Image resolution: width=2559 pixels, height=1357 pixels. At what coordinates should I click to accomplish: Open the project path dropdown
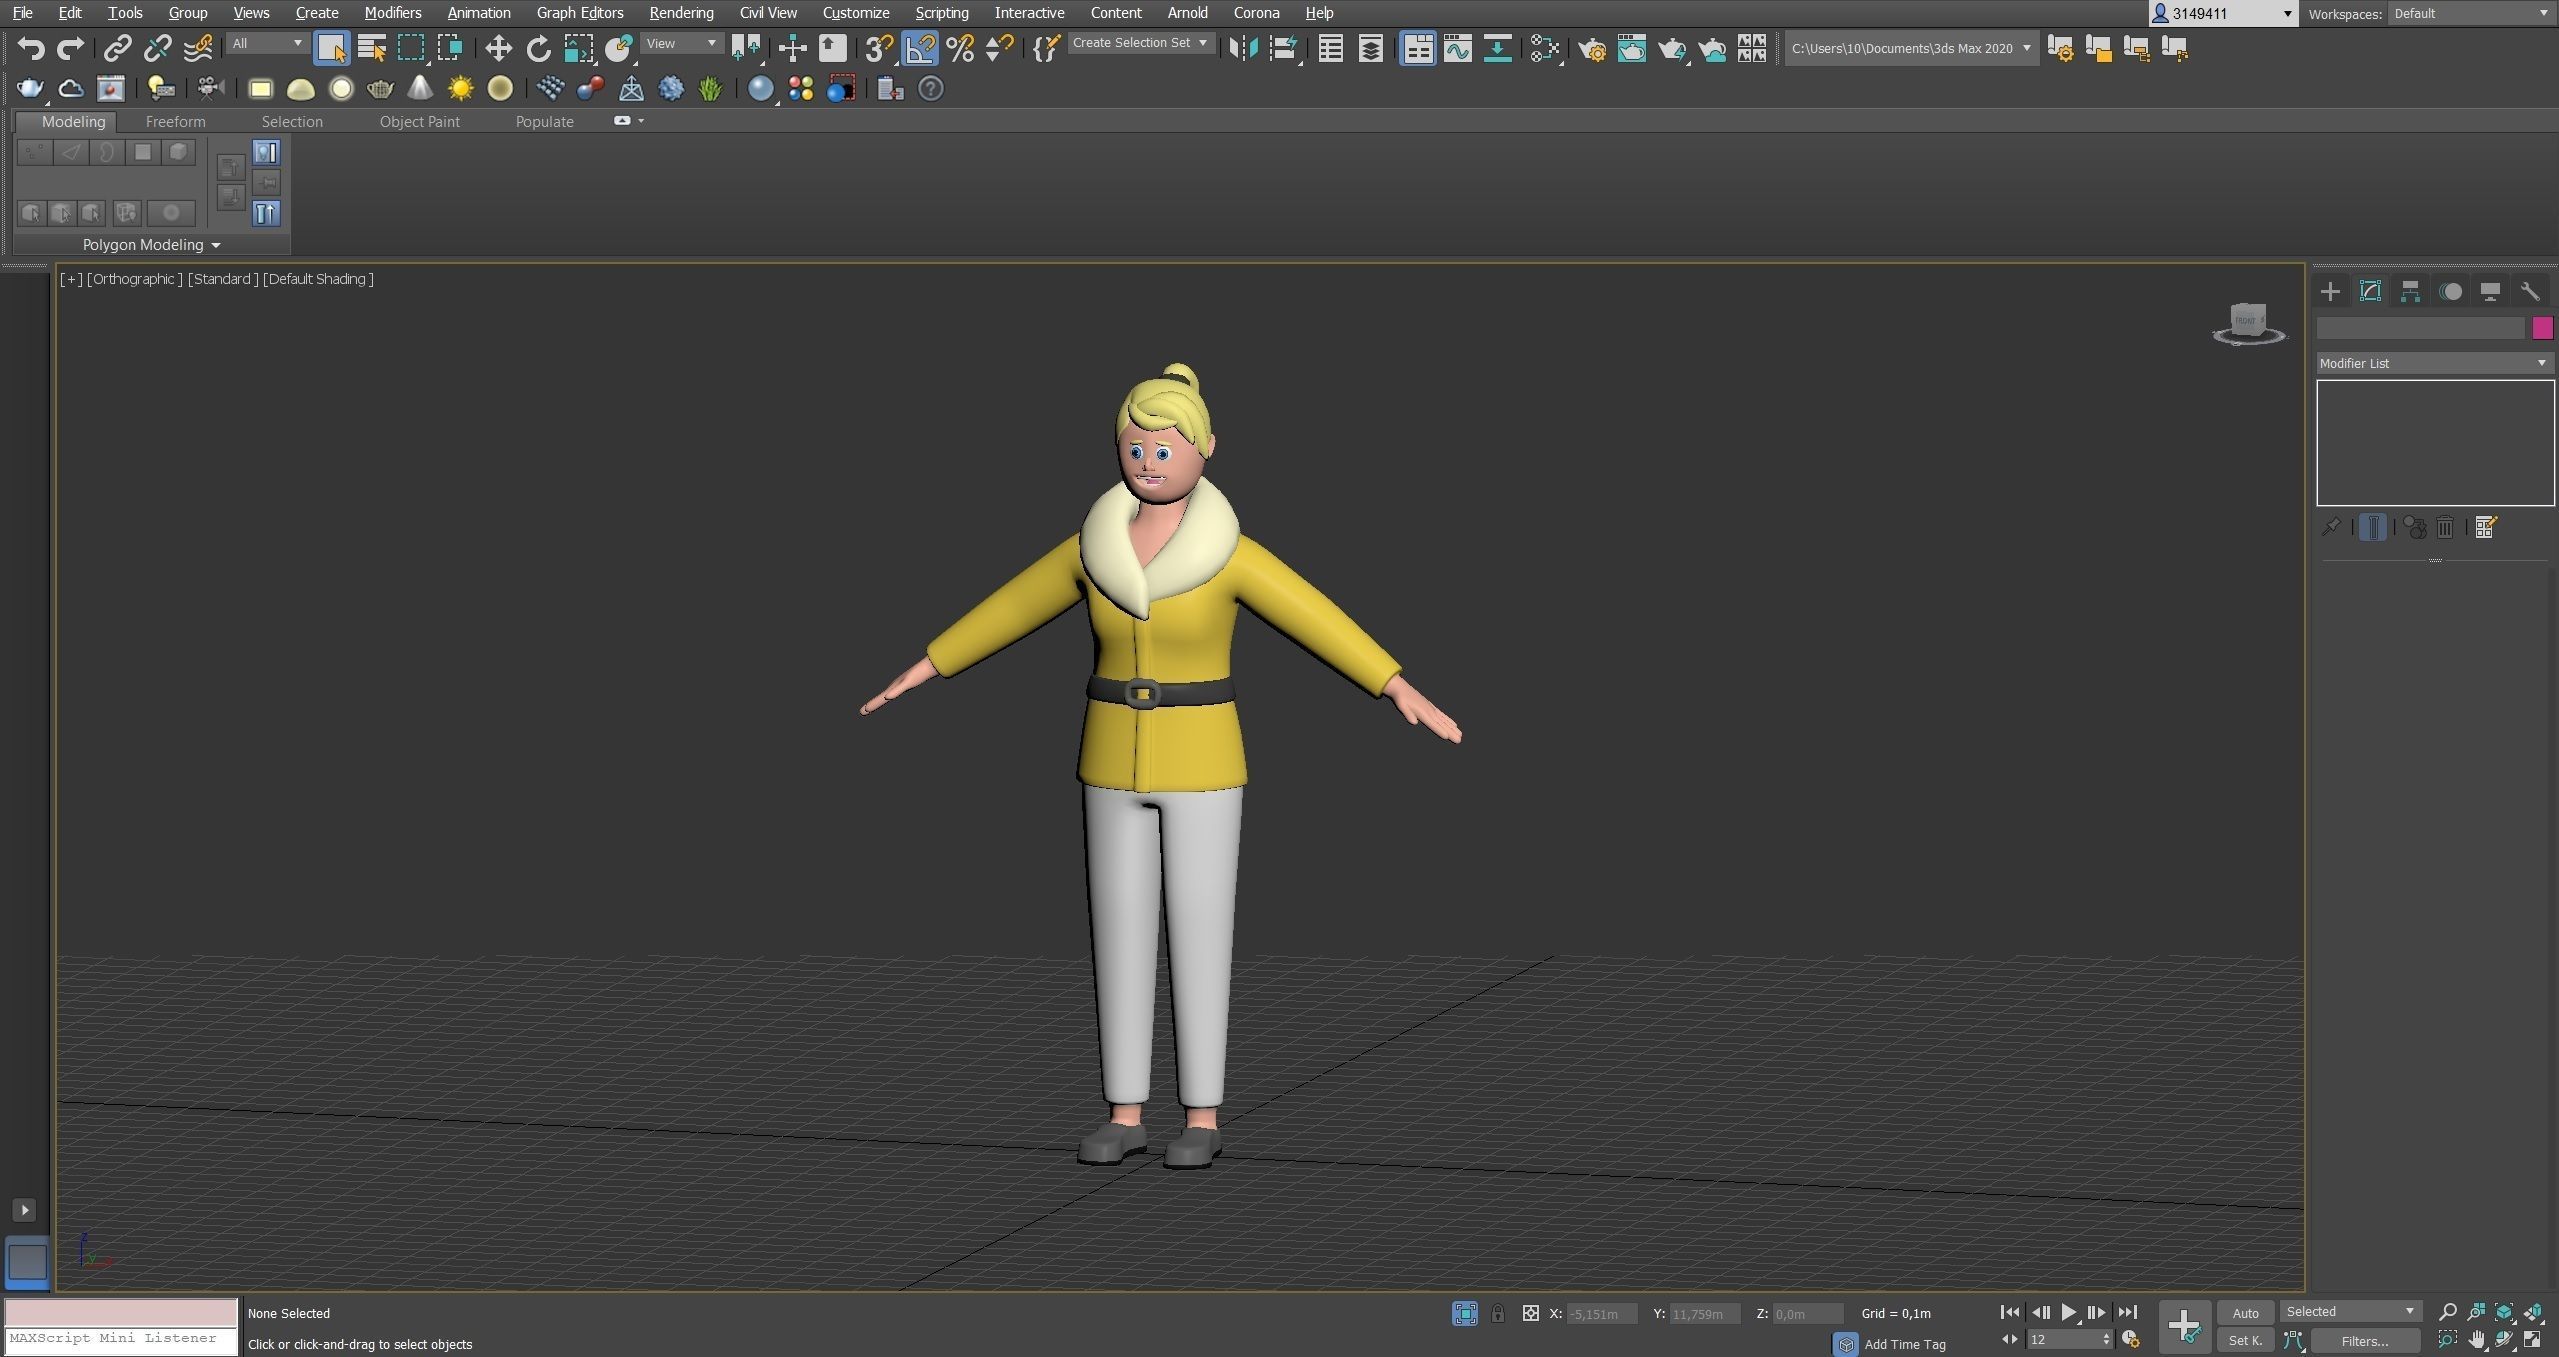coord(1911,48)
